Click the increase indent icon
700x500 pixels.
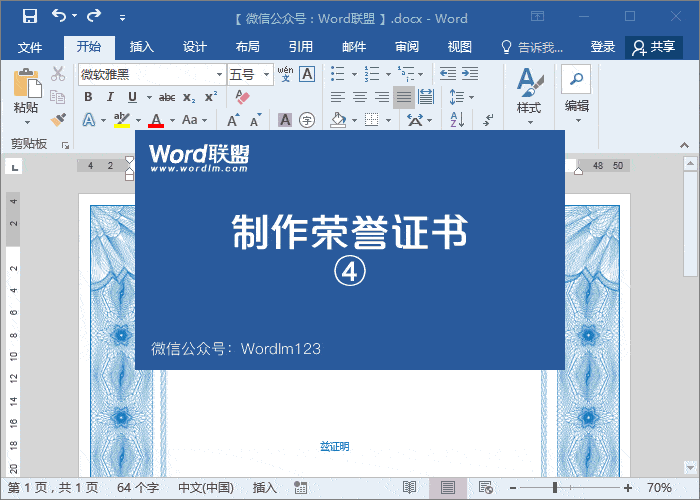coord(470,74)
